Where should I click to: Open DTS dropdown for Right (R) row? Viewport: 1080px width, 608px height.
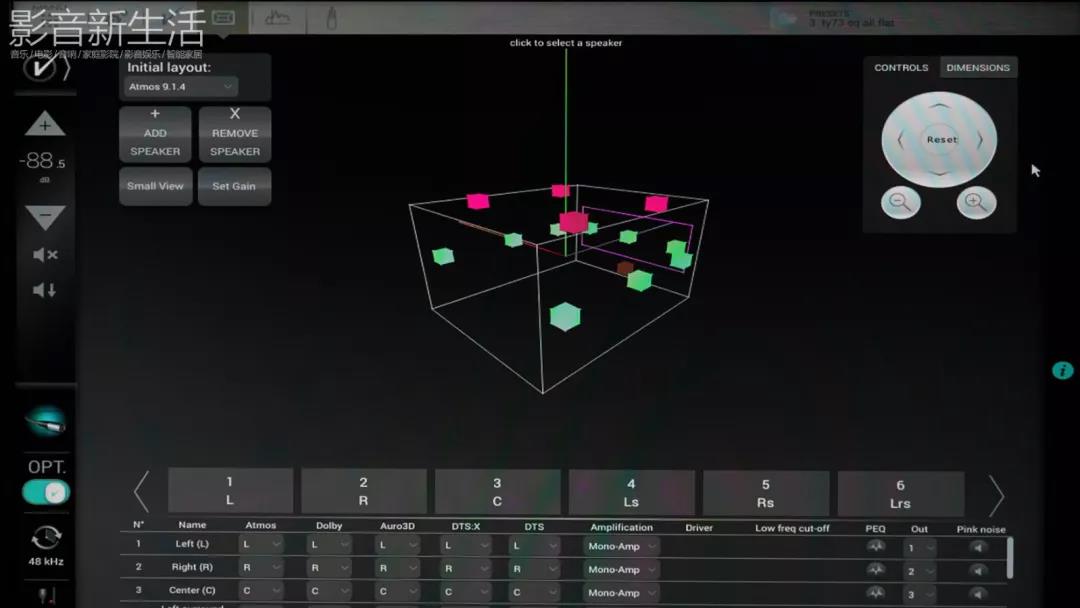coord(534,569)
